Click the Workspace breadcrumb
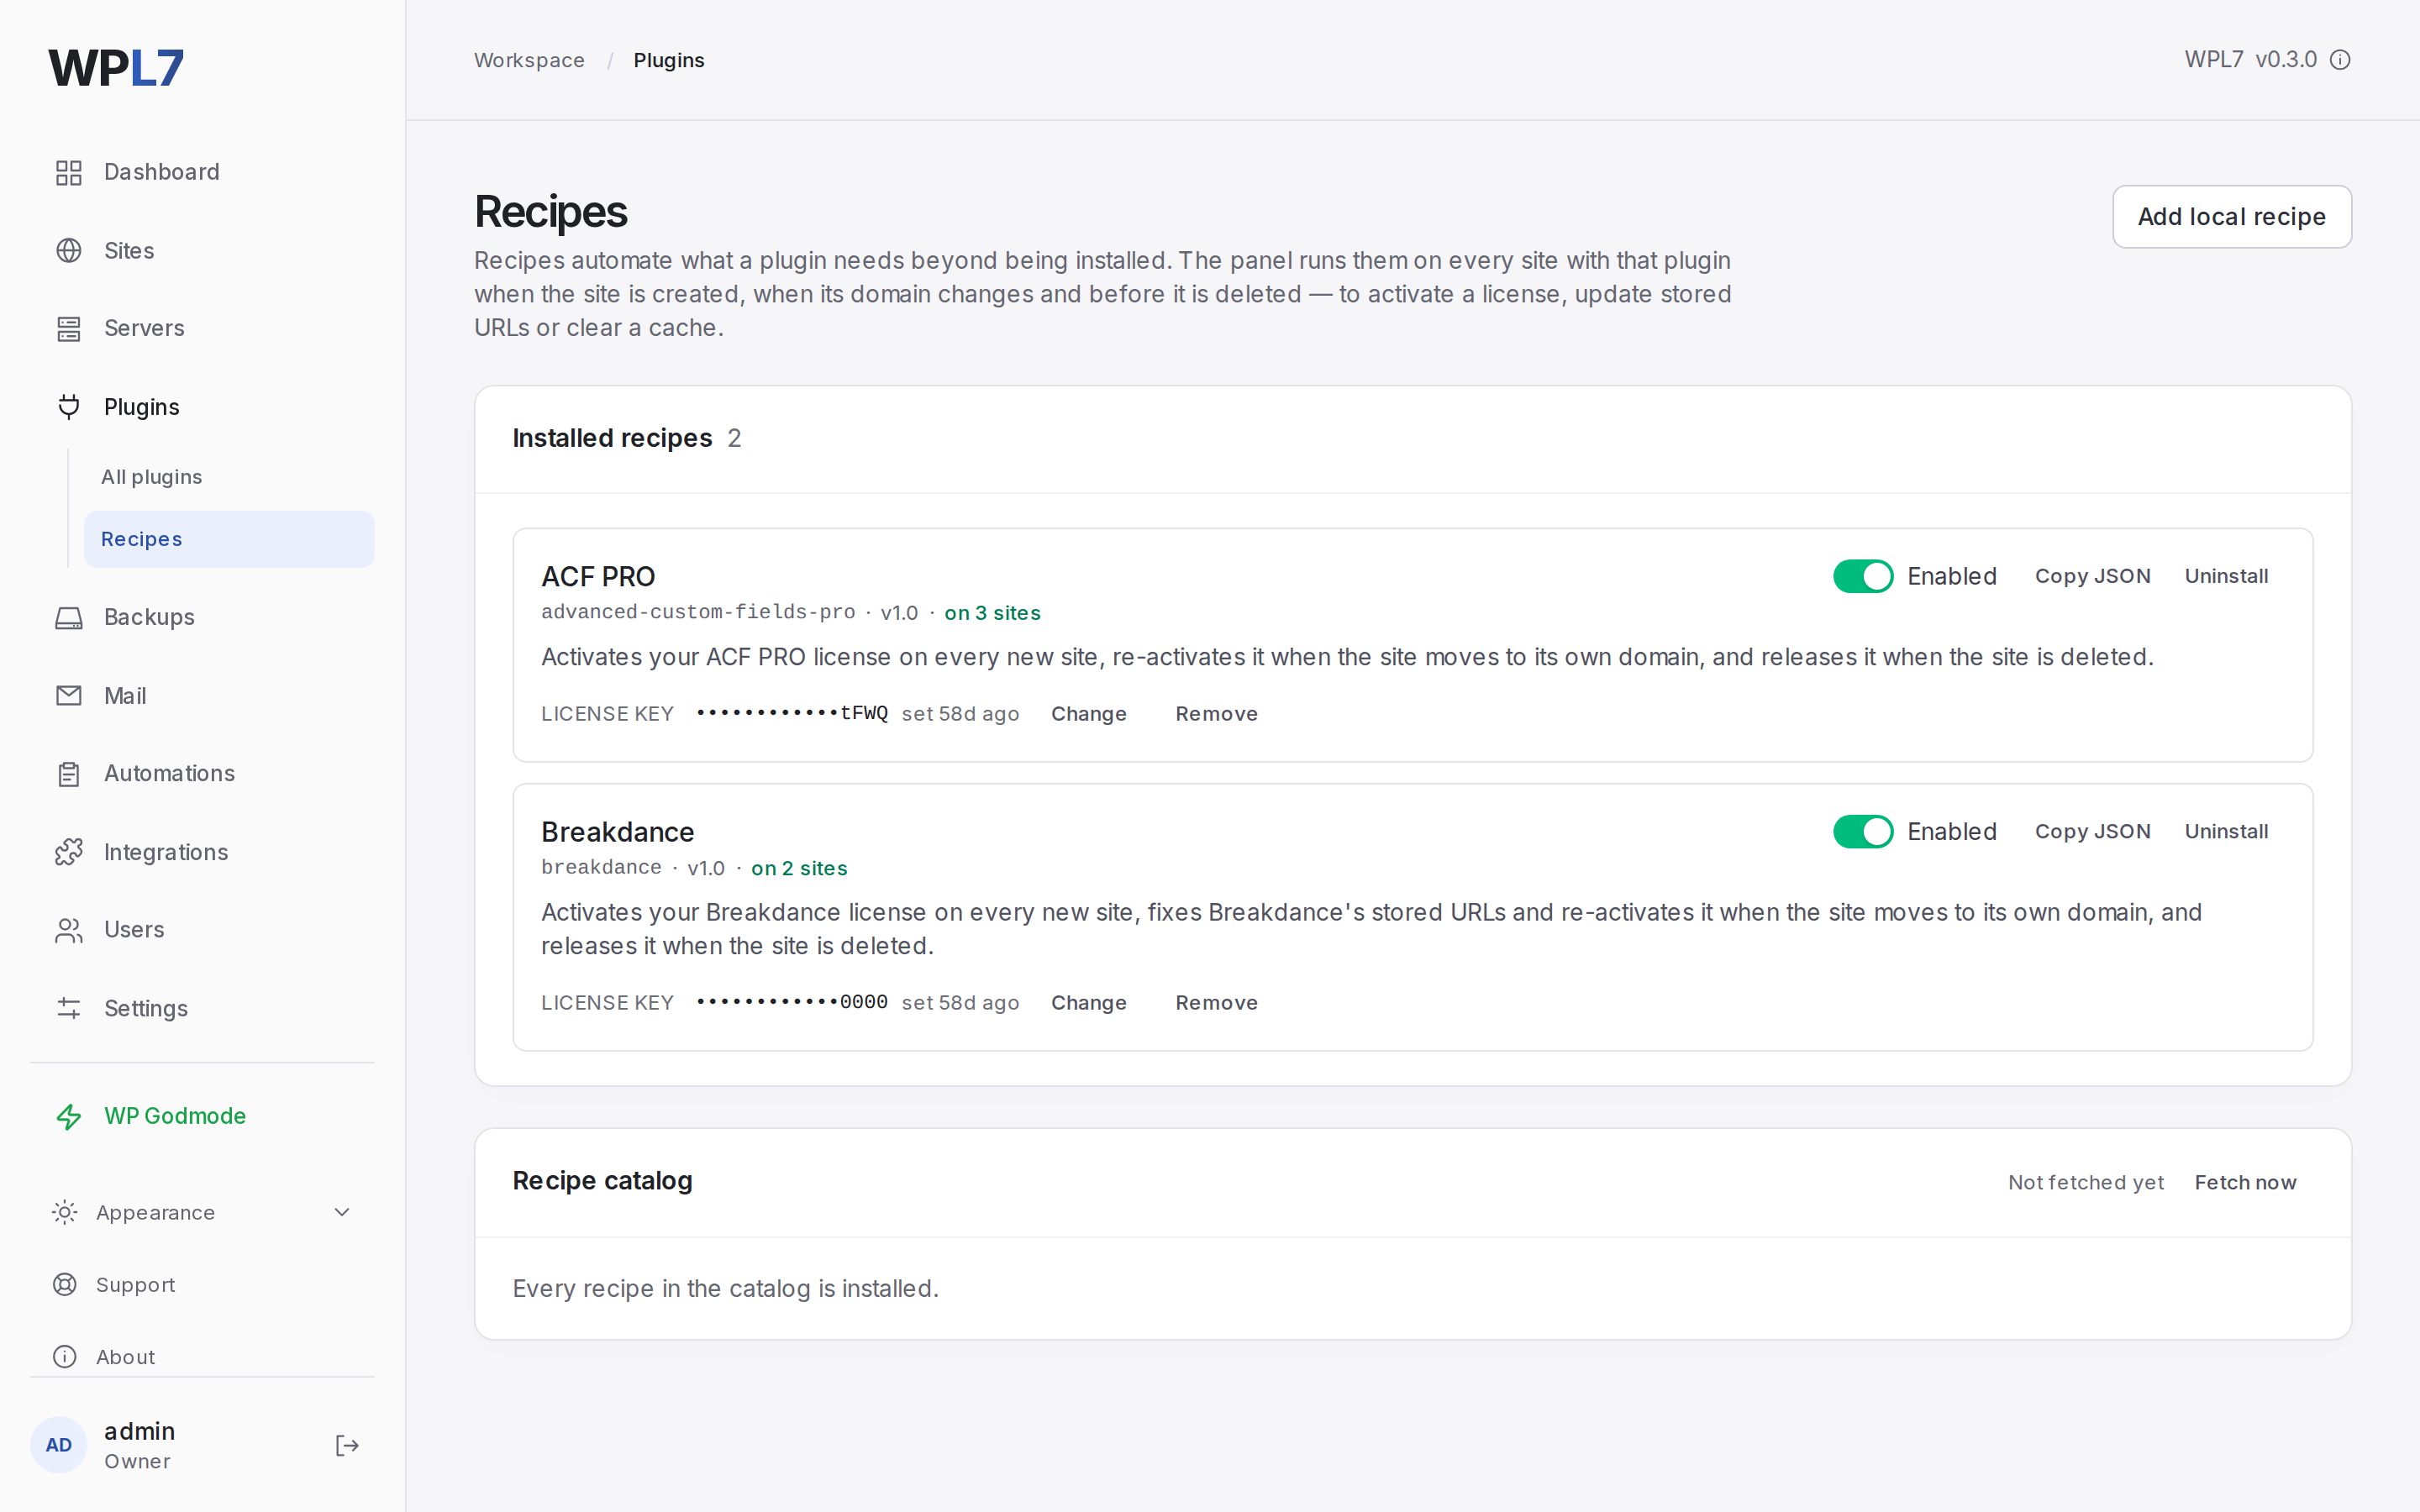Viewport: 2420px width, 1512px height. pos(529,60)
